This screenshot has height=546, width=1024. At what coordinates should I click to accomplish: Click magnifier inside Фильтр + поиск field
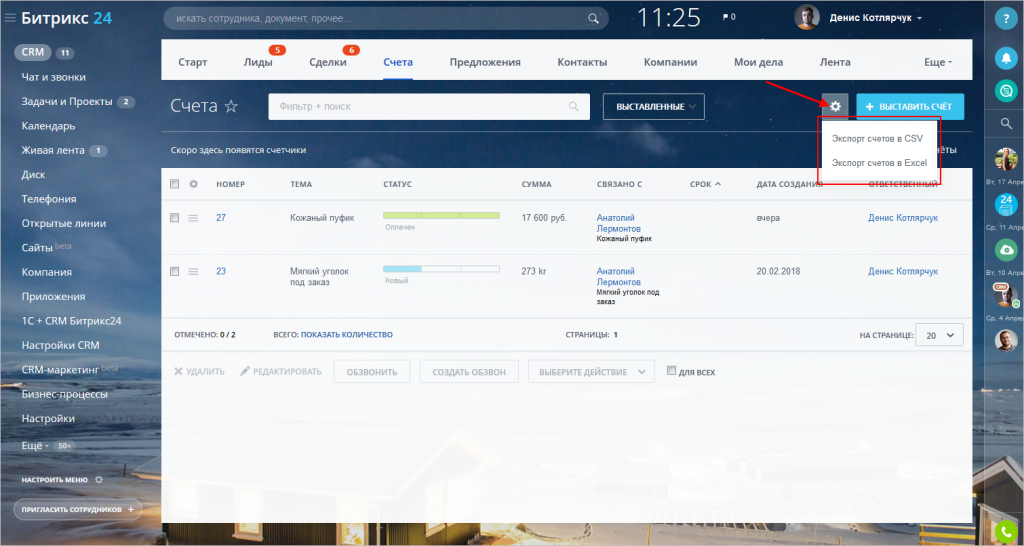click(x=573, y=106)
